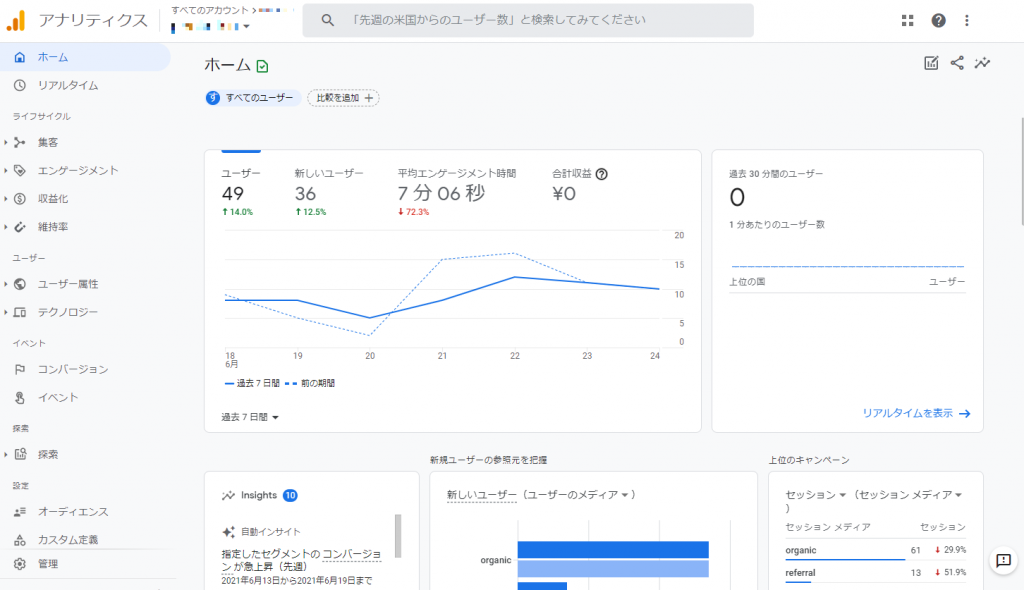Click the 過去 30 分間のユーザー heading

(776, 174)
